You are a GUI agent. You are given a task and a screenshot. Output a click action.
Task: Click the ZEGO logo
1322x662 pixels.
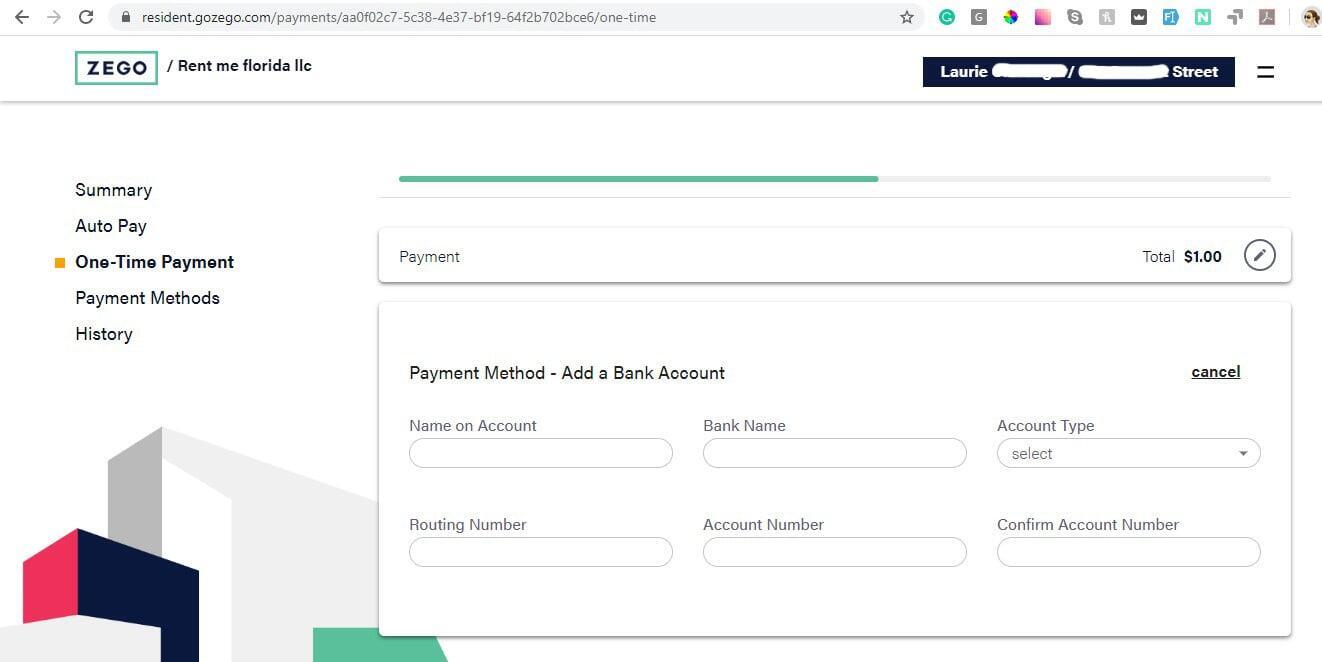pyautogui.click(x=116, y=68)
